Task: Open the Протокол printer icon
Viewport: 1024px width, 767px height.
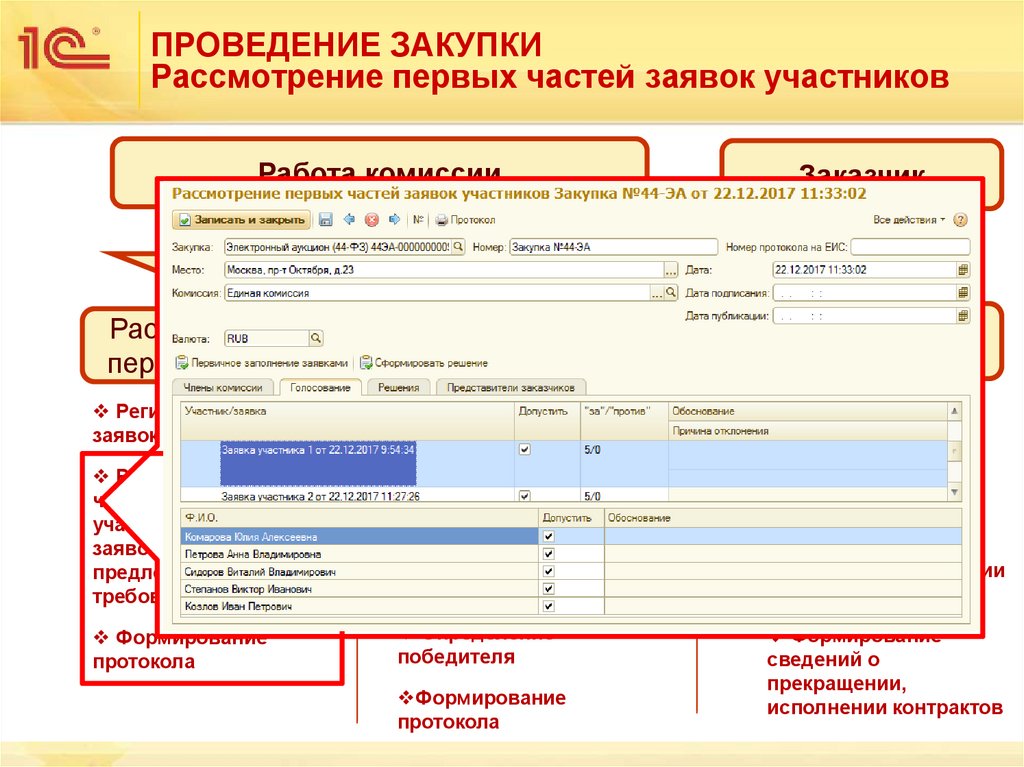Action: point(442,218)
